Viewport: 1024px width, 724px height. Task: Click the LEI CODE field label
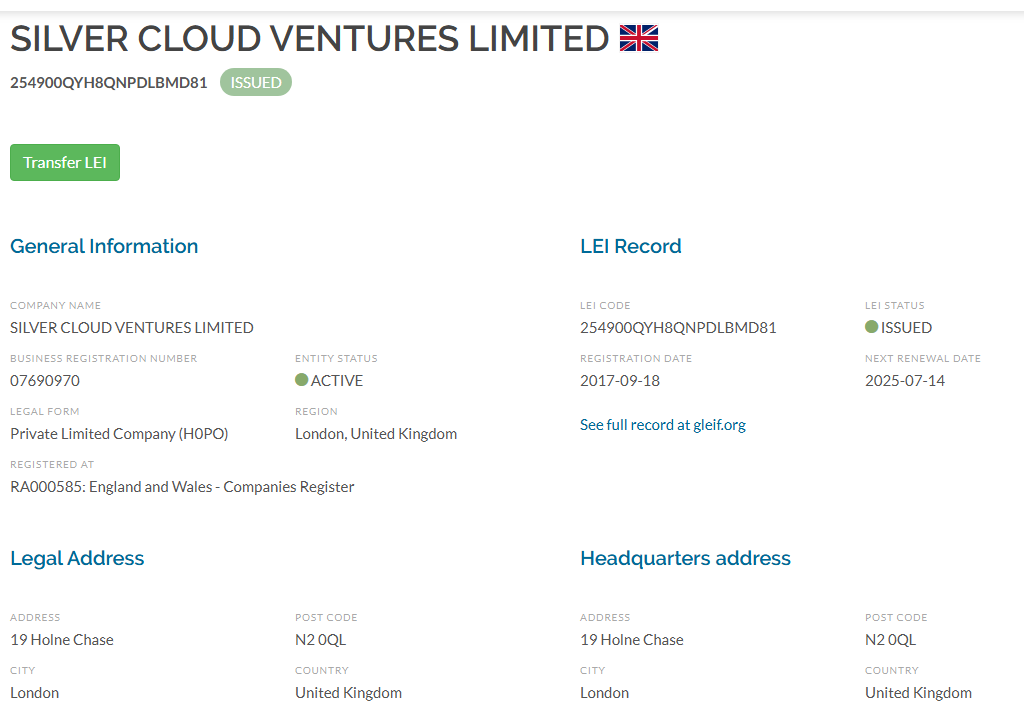605,306
